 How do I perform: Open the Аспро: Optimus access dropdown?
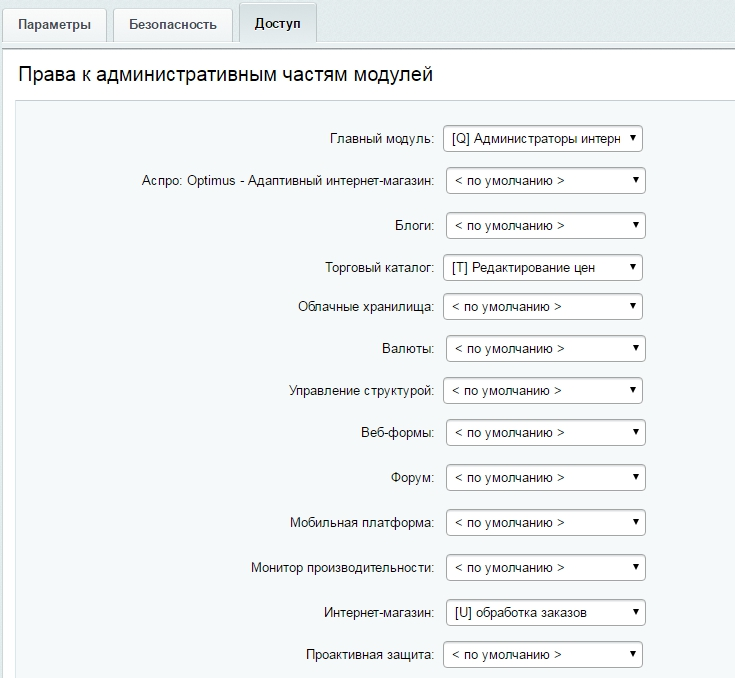point(546,181)
